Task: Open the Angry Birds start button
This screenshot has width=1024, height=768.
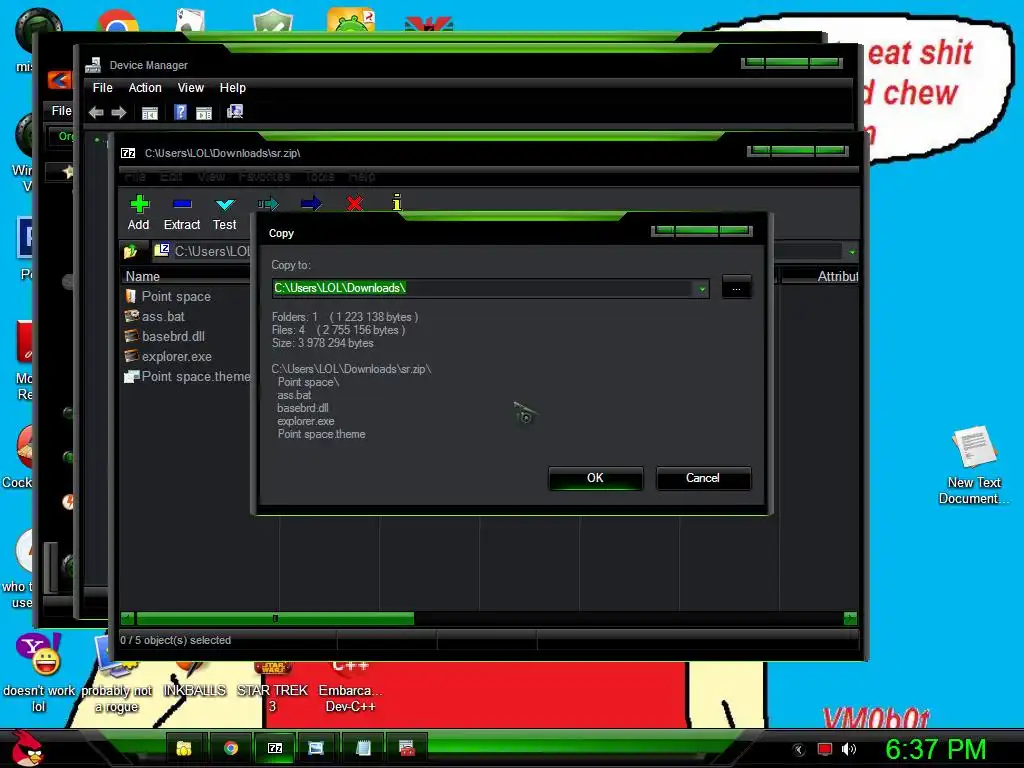Action: 25,747
